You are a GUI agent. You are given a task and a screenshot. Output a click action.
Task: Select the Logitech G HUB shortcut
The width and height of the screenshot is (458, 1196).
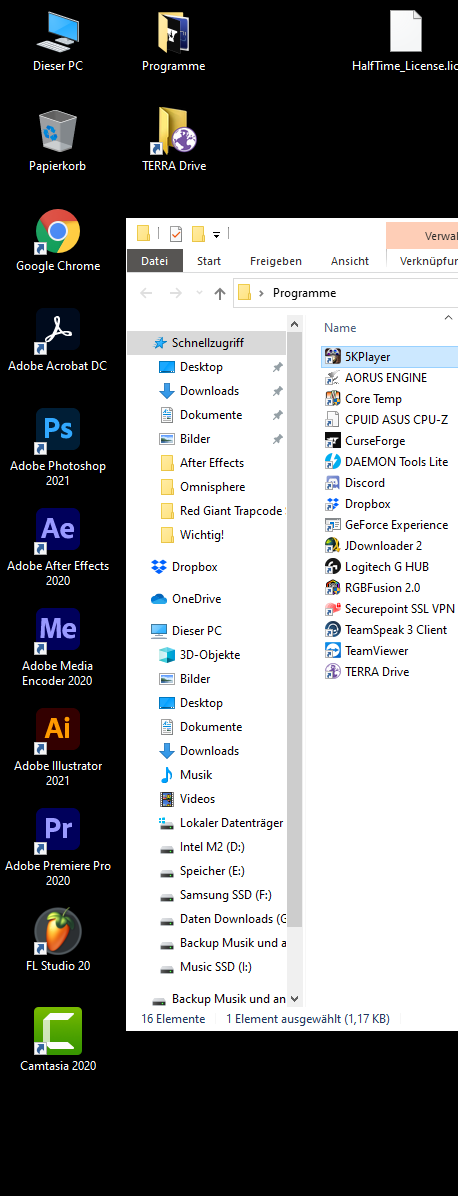pos(376,567)
